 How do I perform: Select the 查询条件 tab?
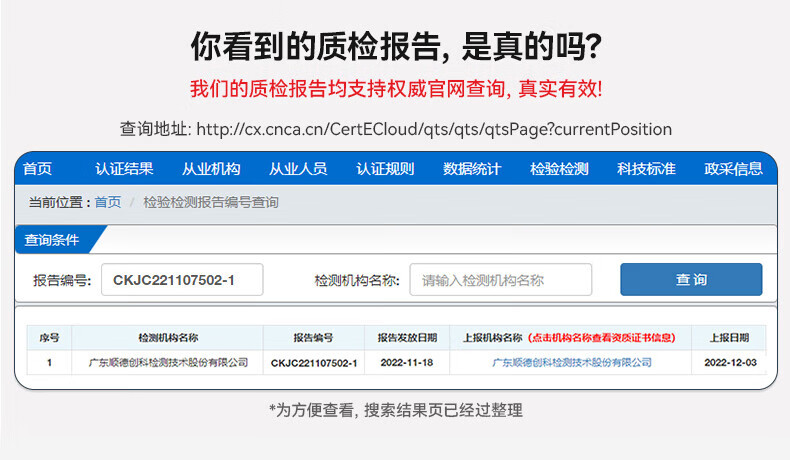[x=53, y=240]
